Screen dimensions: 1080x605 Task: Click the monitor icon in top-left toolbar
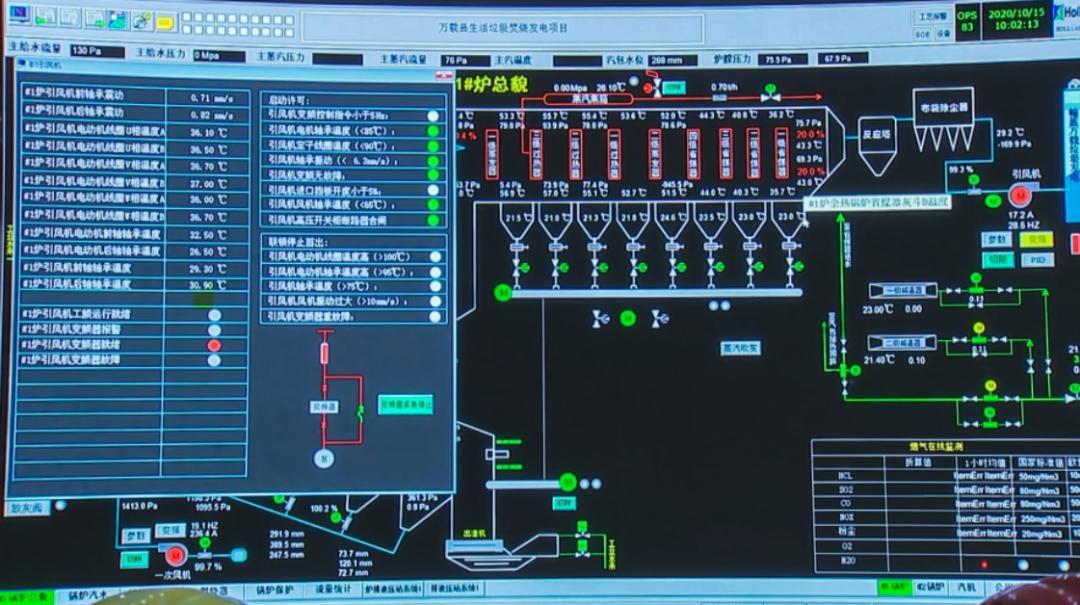[x=22, y=18]
